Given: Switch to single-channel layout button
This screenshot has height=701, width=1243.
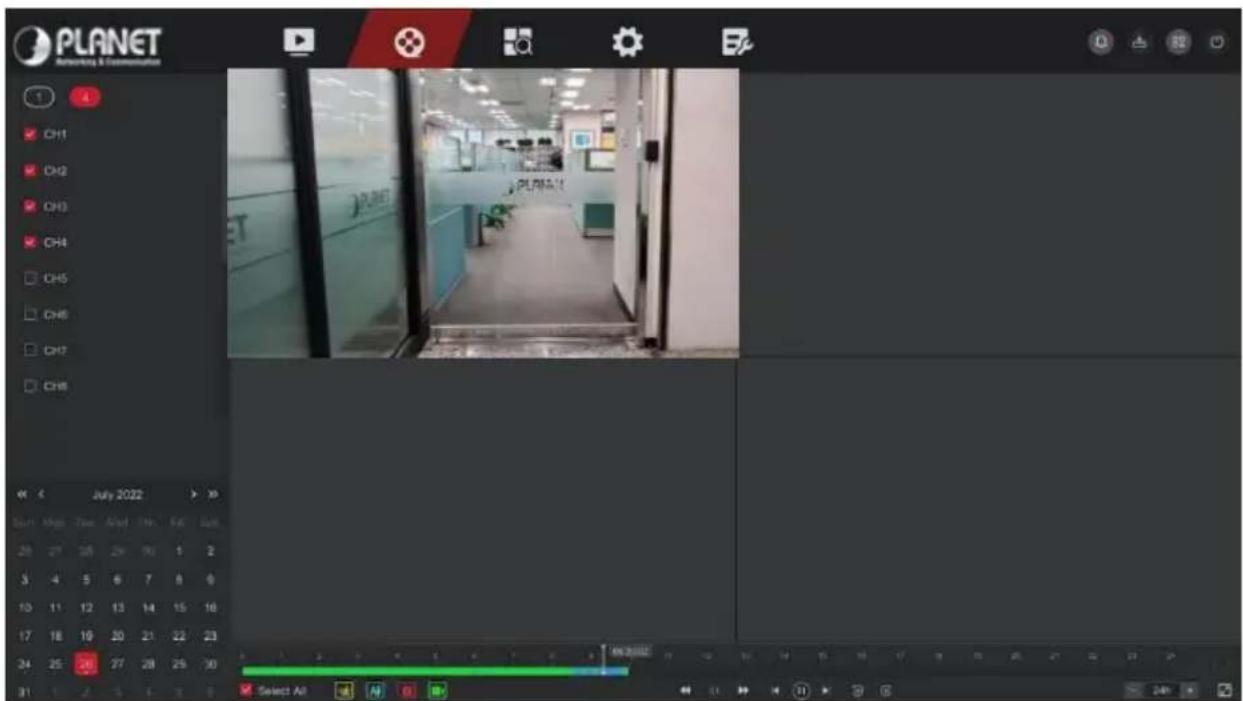Looking at the screenshot, I should coord(39,96).
